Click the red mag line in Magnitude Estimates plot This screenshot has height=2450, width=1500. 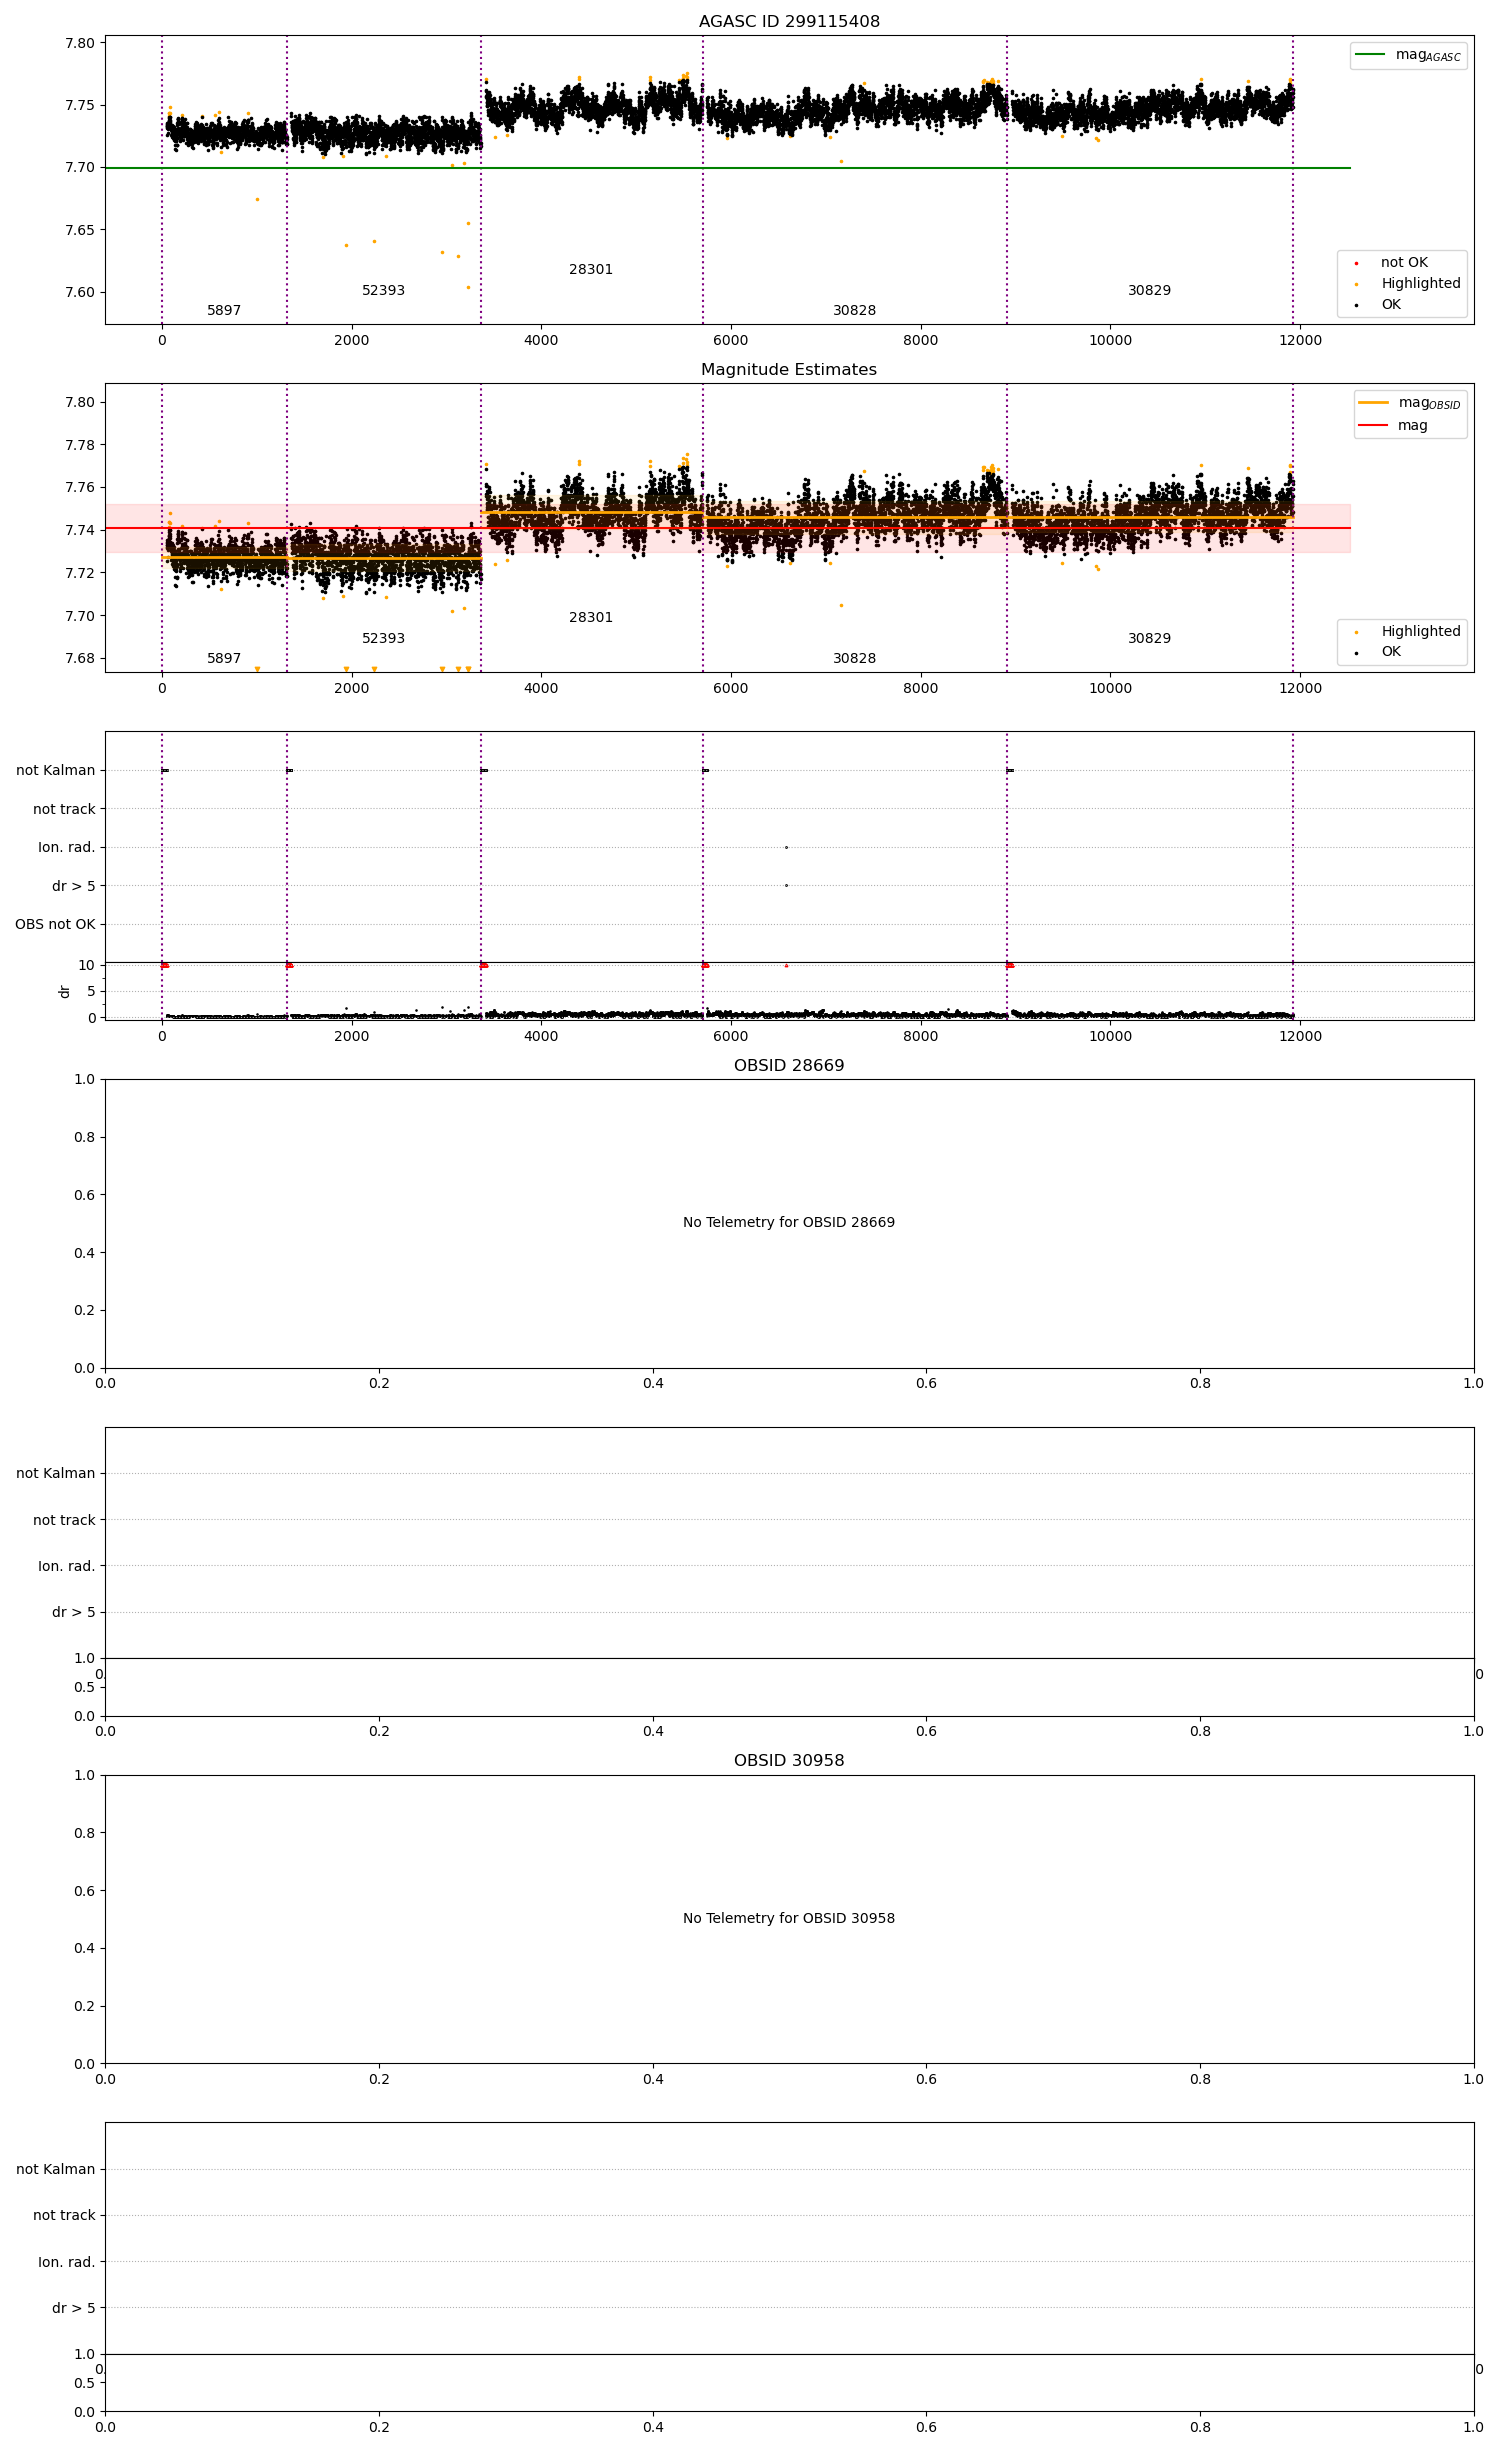click(728, 528)
